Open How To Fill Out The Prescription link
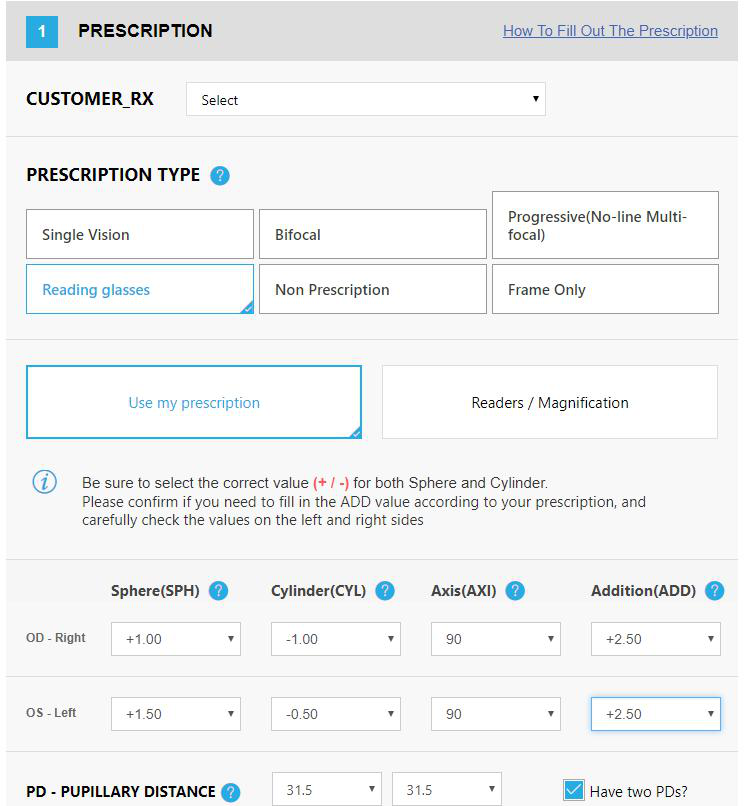The width and height of the screenshot is (746, 806). click(610, 31)
